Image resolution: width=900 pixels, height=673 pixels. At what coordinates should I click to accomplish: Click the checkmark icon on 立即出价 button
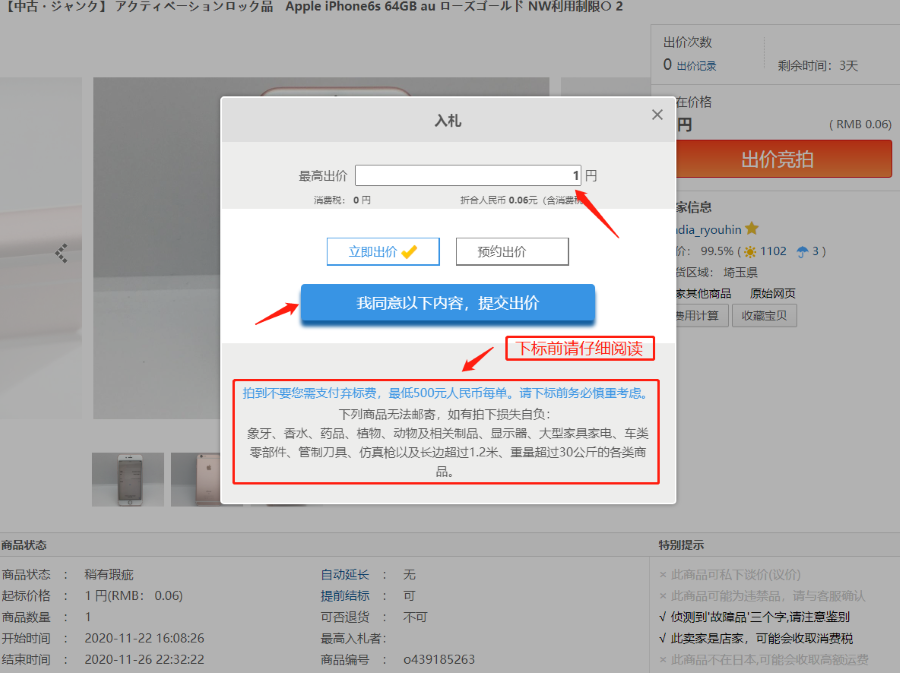click(411, 251)
